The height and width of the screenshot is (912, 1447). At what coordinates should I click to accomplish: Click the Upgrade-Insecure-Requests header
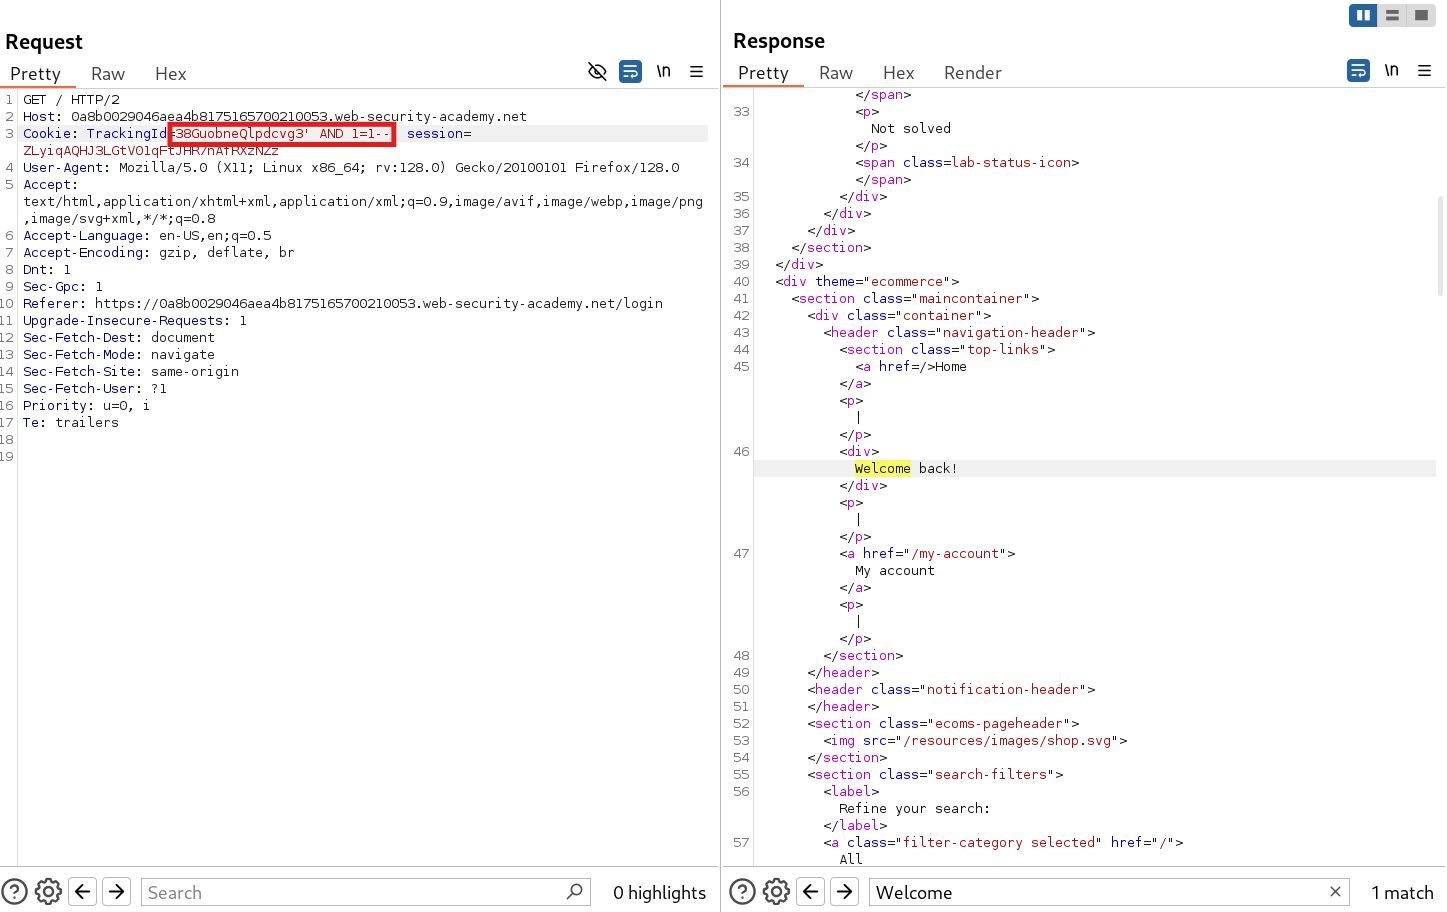coord(135,320)
